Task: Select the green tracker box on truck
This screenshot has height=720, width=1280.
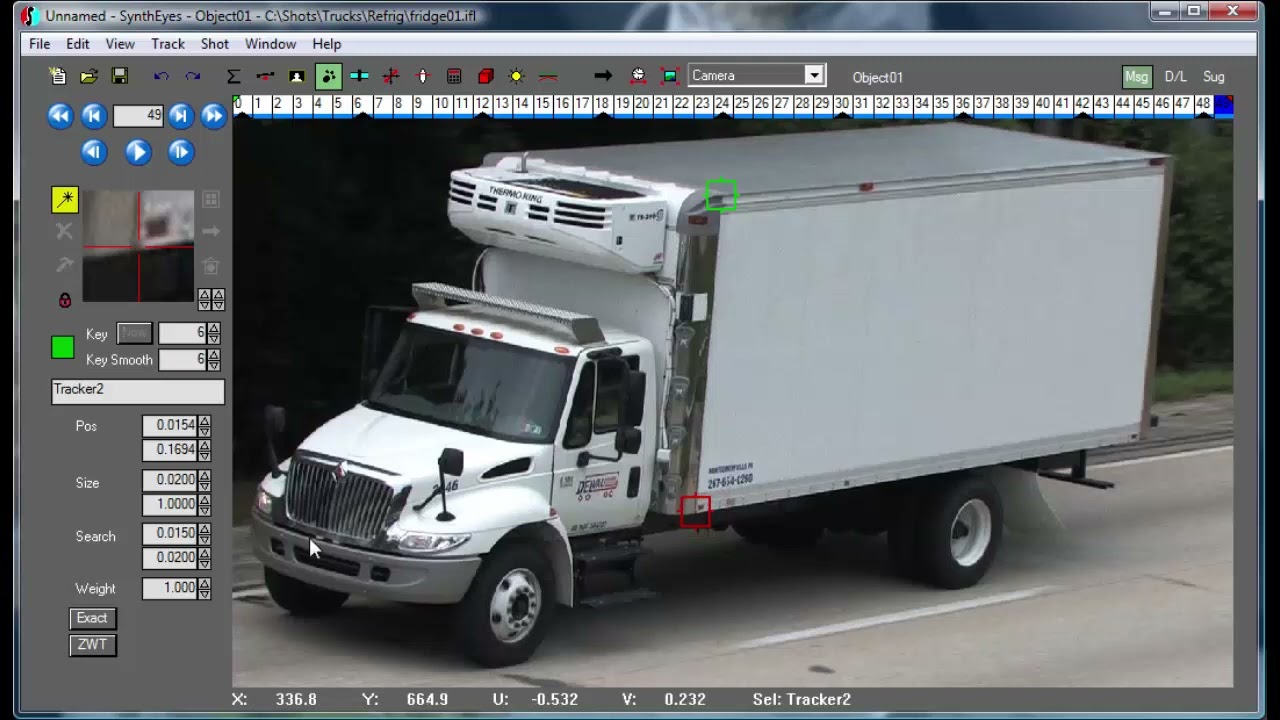Action: pos(721,195)
